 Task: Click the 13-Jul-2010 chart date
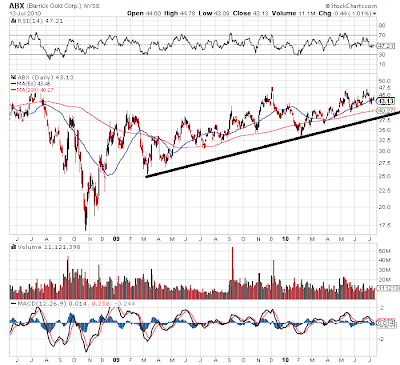coord(25,13)
